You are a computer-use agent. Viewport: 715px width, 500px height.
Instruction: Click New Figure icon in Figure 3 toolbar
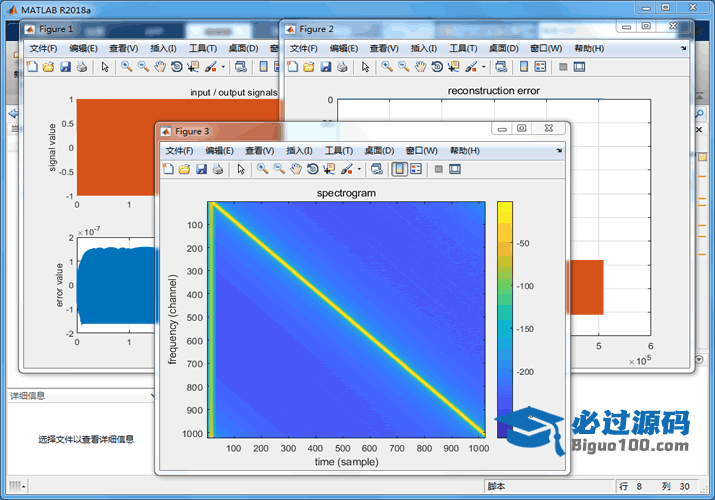[168, 169]
